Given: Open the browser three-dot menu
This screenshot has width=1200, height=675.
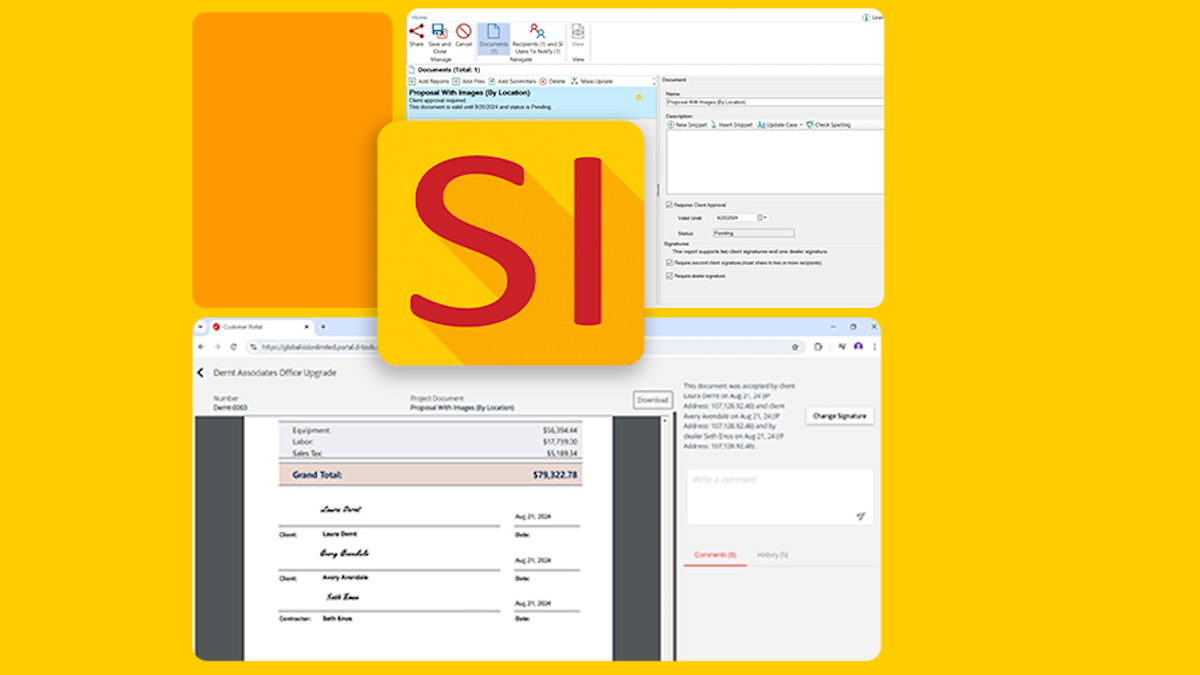Looking at the screenshot, I should pyautogui.click(x=873, y=346).
